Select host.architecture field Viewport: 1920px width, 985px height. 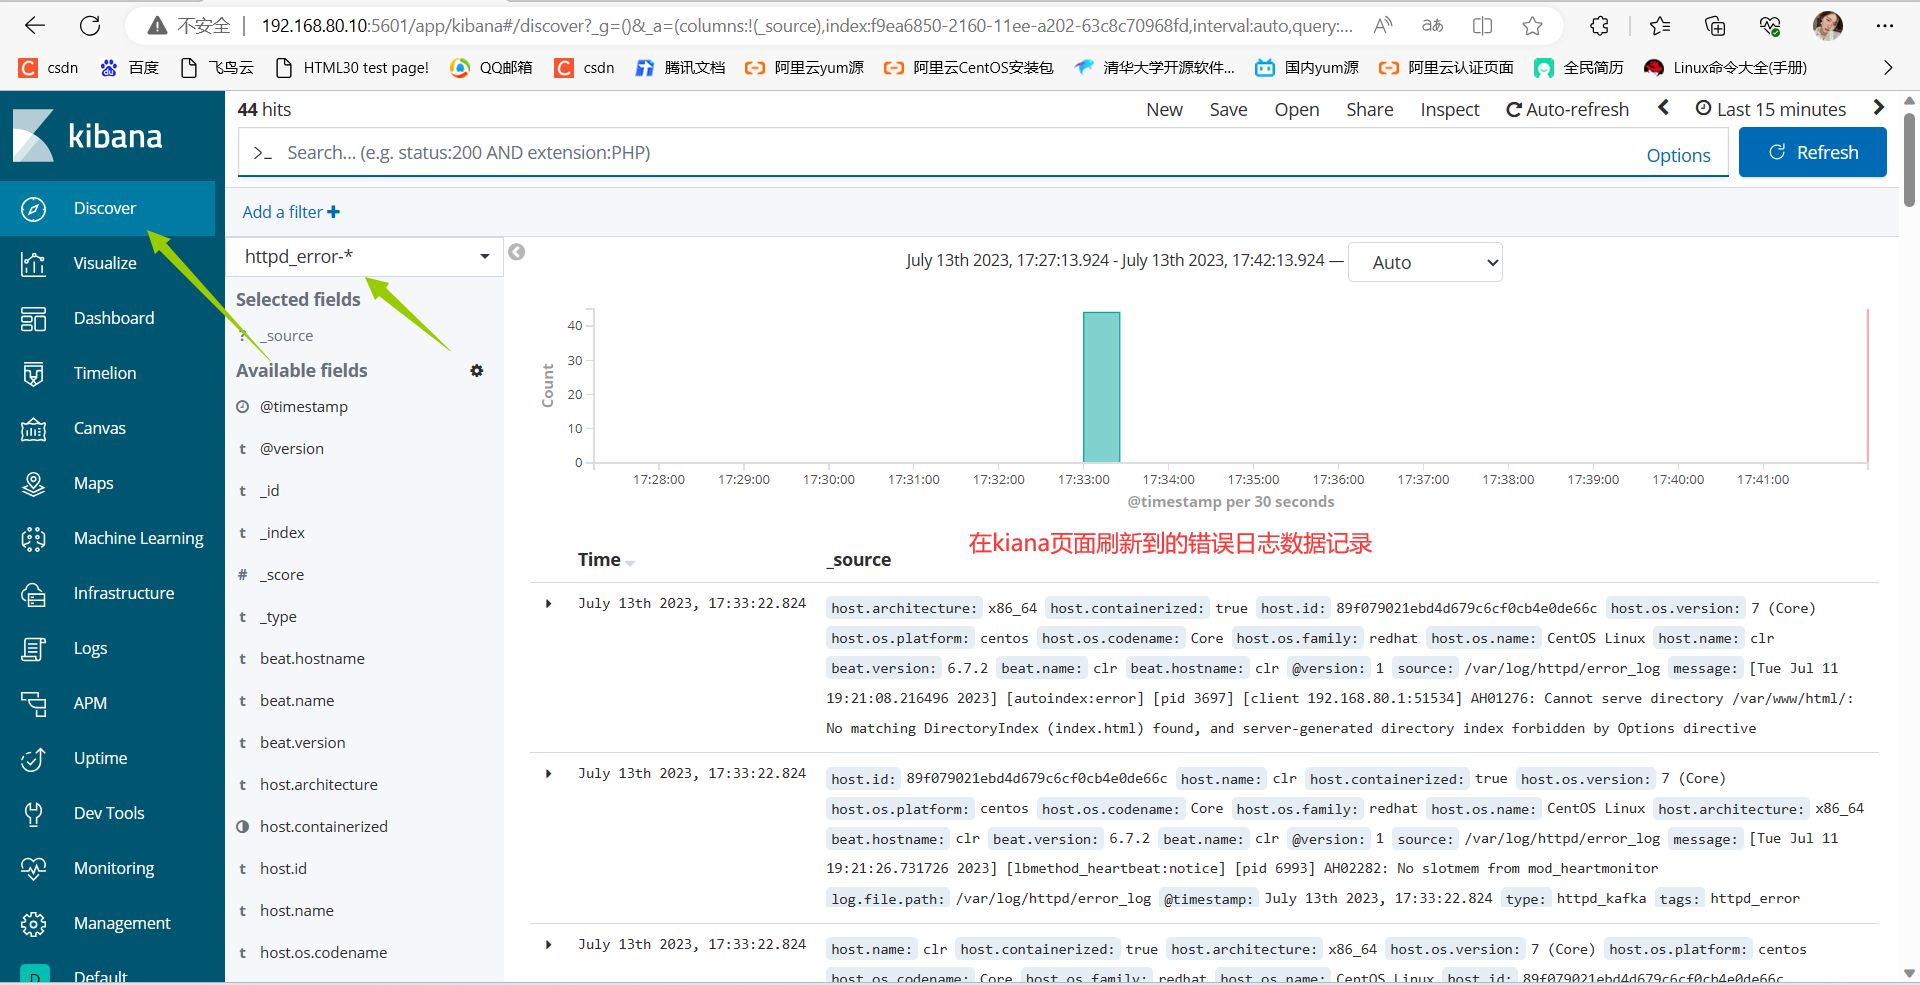point(319,785)
